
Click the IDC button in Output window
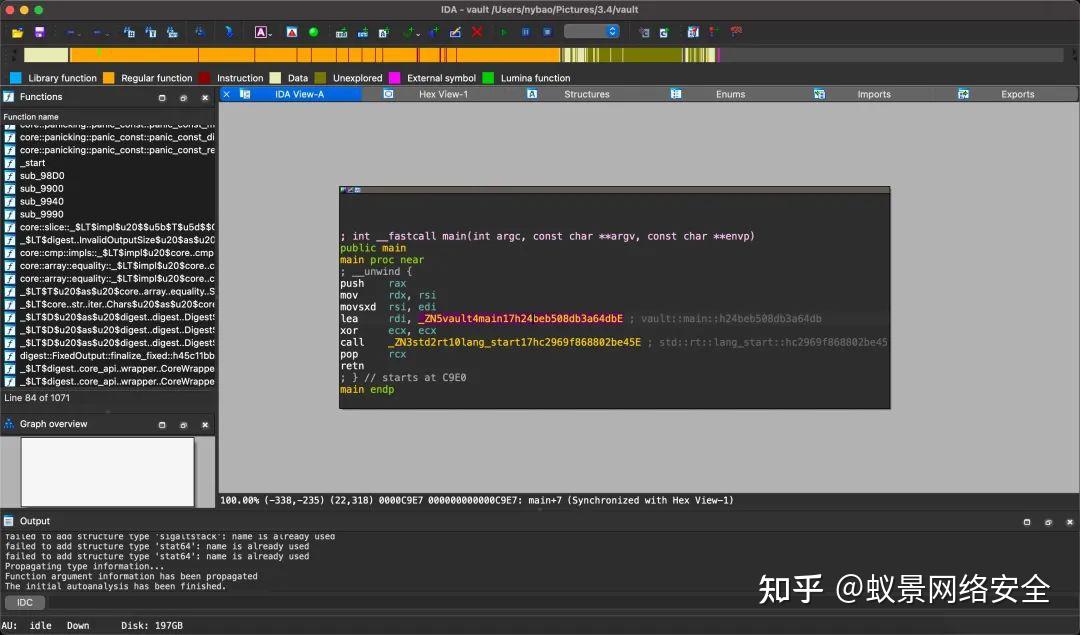pos(24,602)
